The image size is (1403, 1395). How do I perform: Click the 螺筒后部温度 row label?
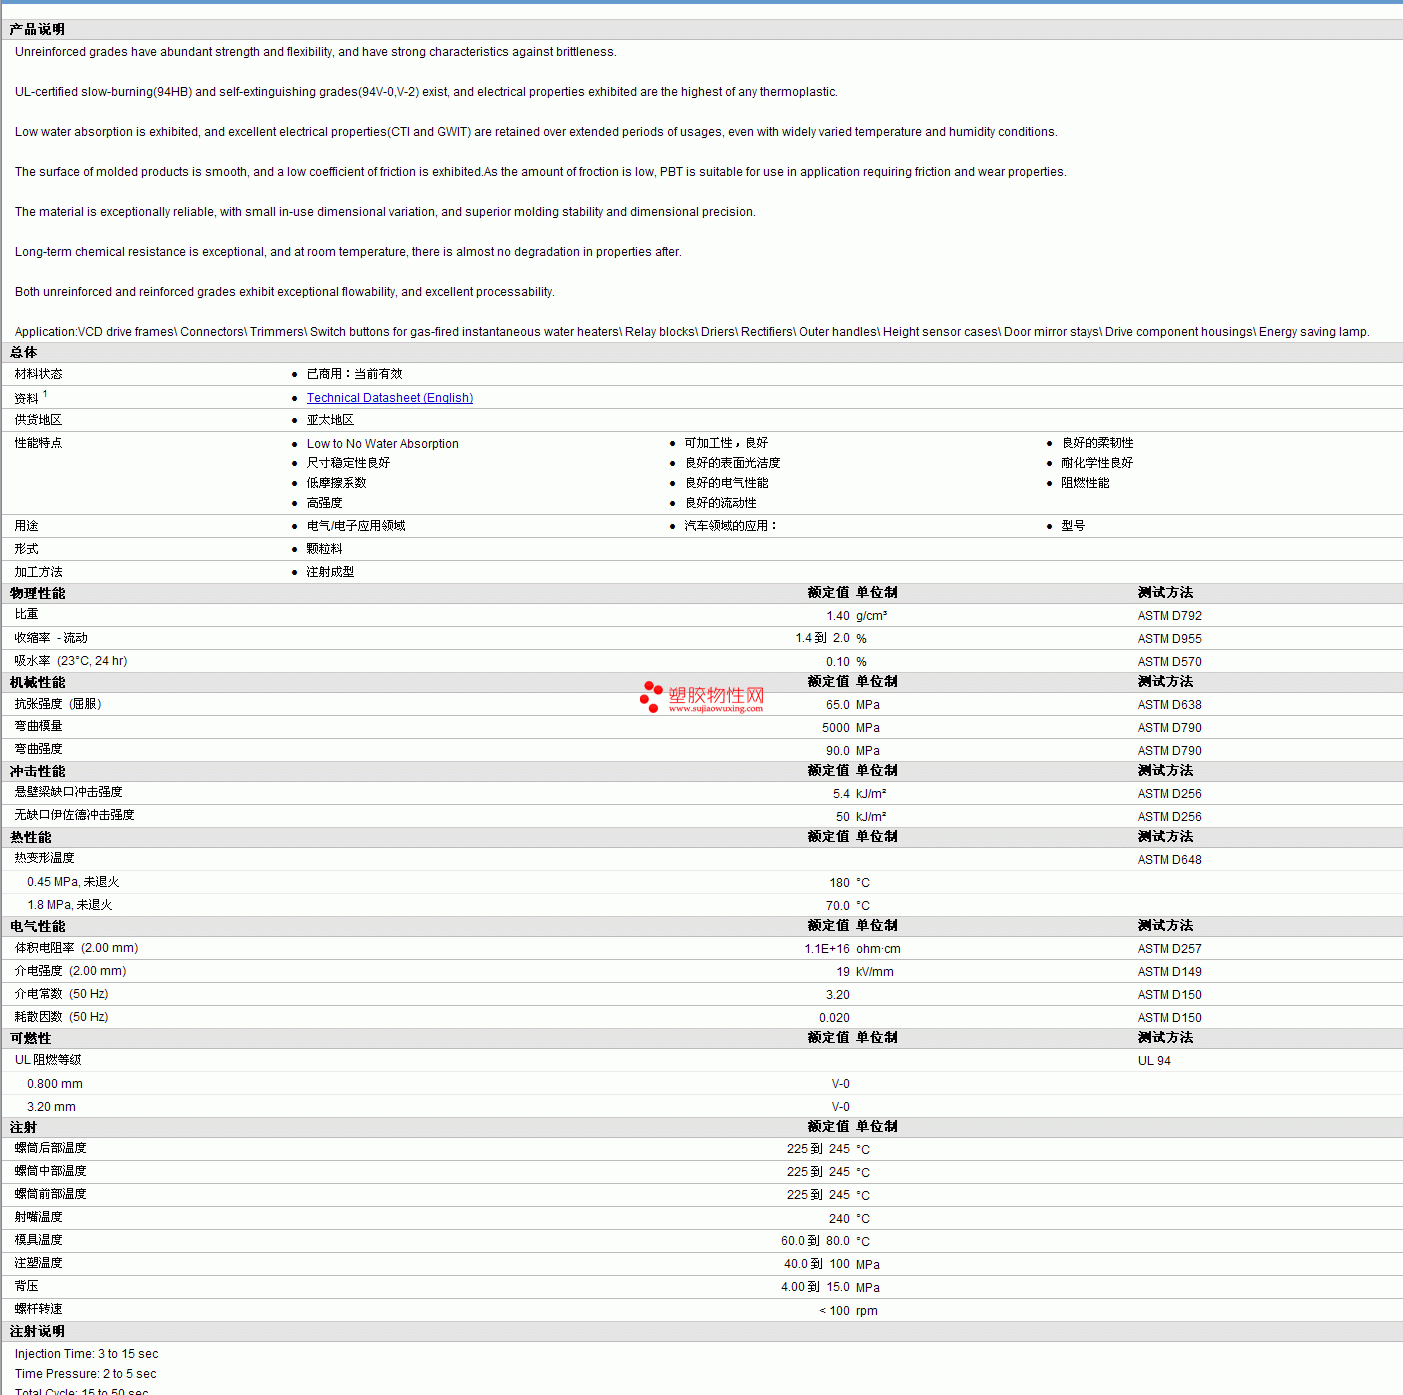[x=50, y=1148]
